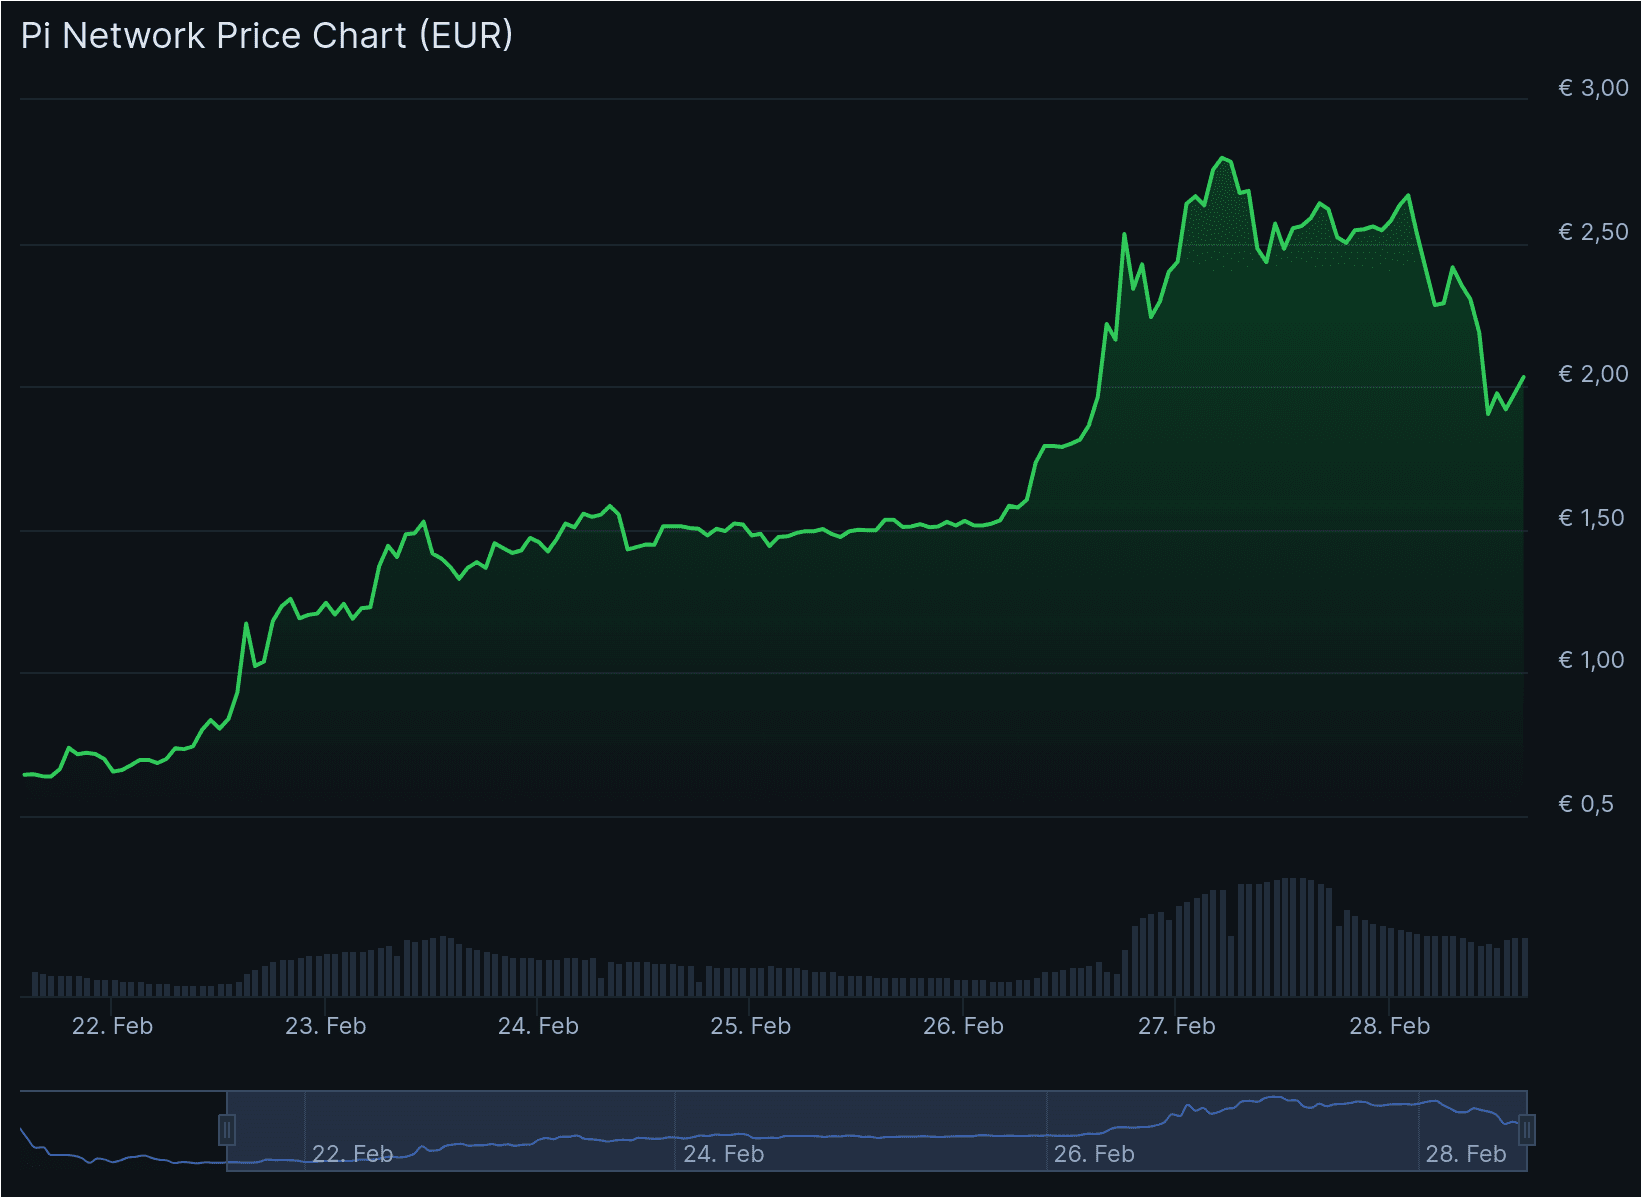Click the '€ 2,50' price axis label

(1594, 233)
